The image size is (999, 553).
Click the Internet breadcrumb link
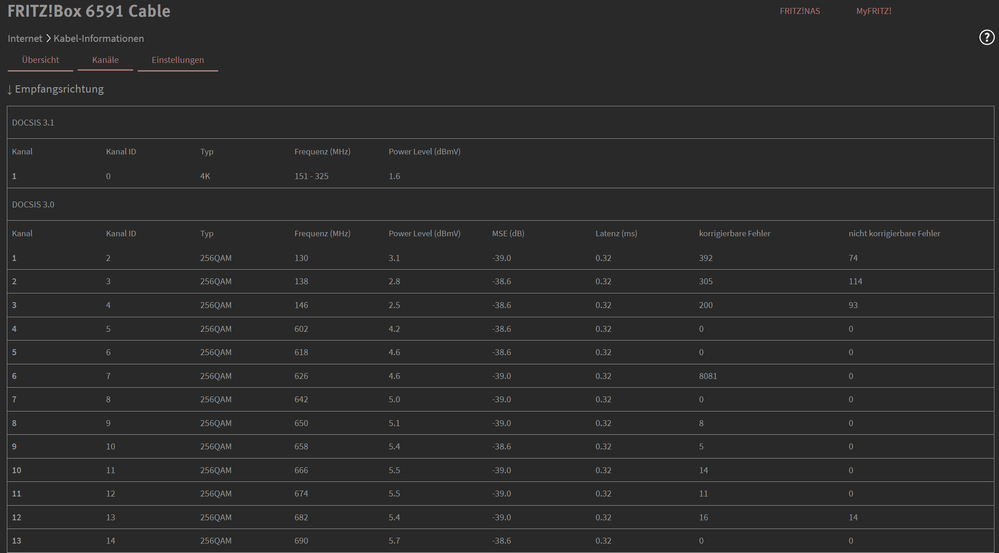pos(25,39)
